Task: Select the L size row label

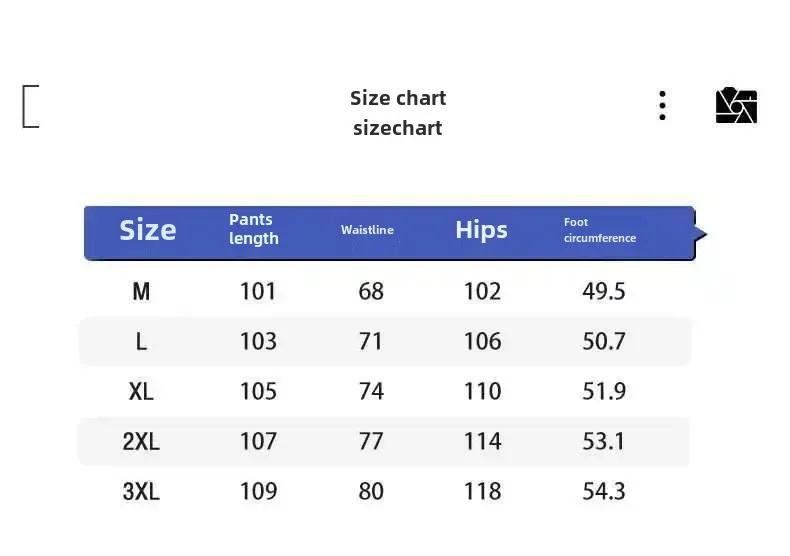Action: click(142, 341)
